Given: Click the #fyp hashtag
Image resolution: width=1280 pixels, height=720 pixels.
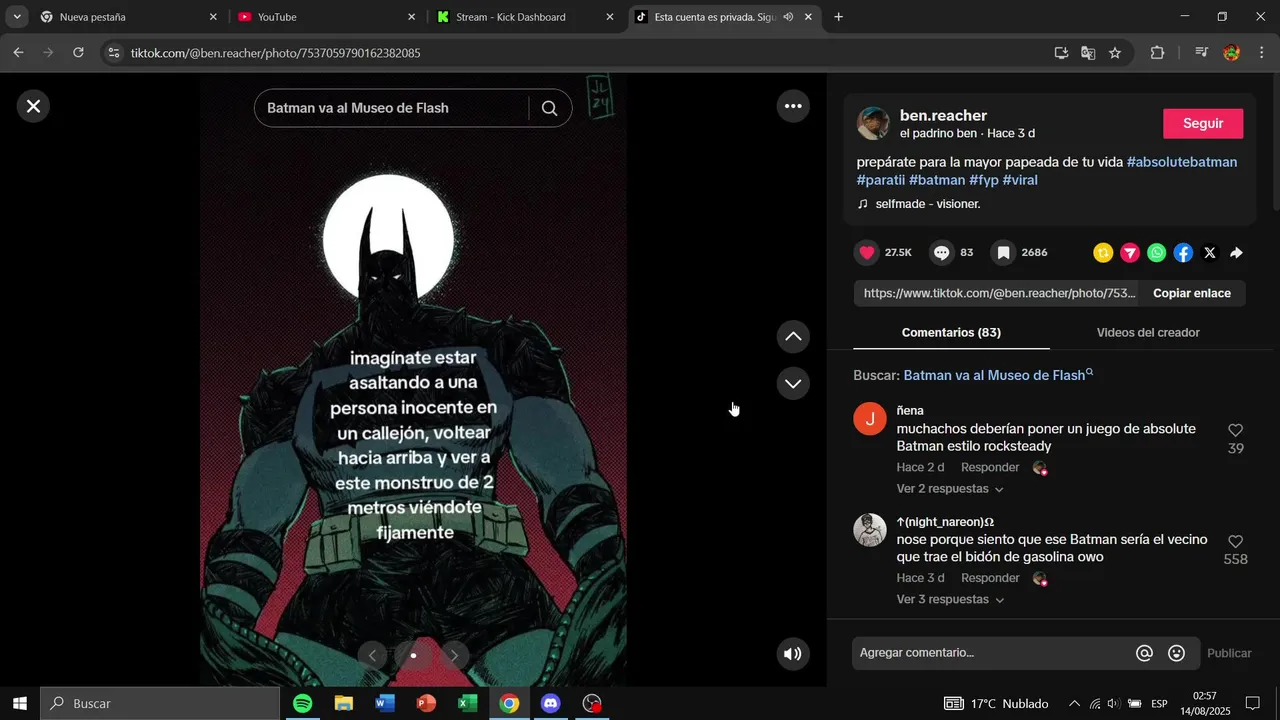Looking at the screenshot, I should click(x=984, y=180).
